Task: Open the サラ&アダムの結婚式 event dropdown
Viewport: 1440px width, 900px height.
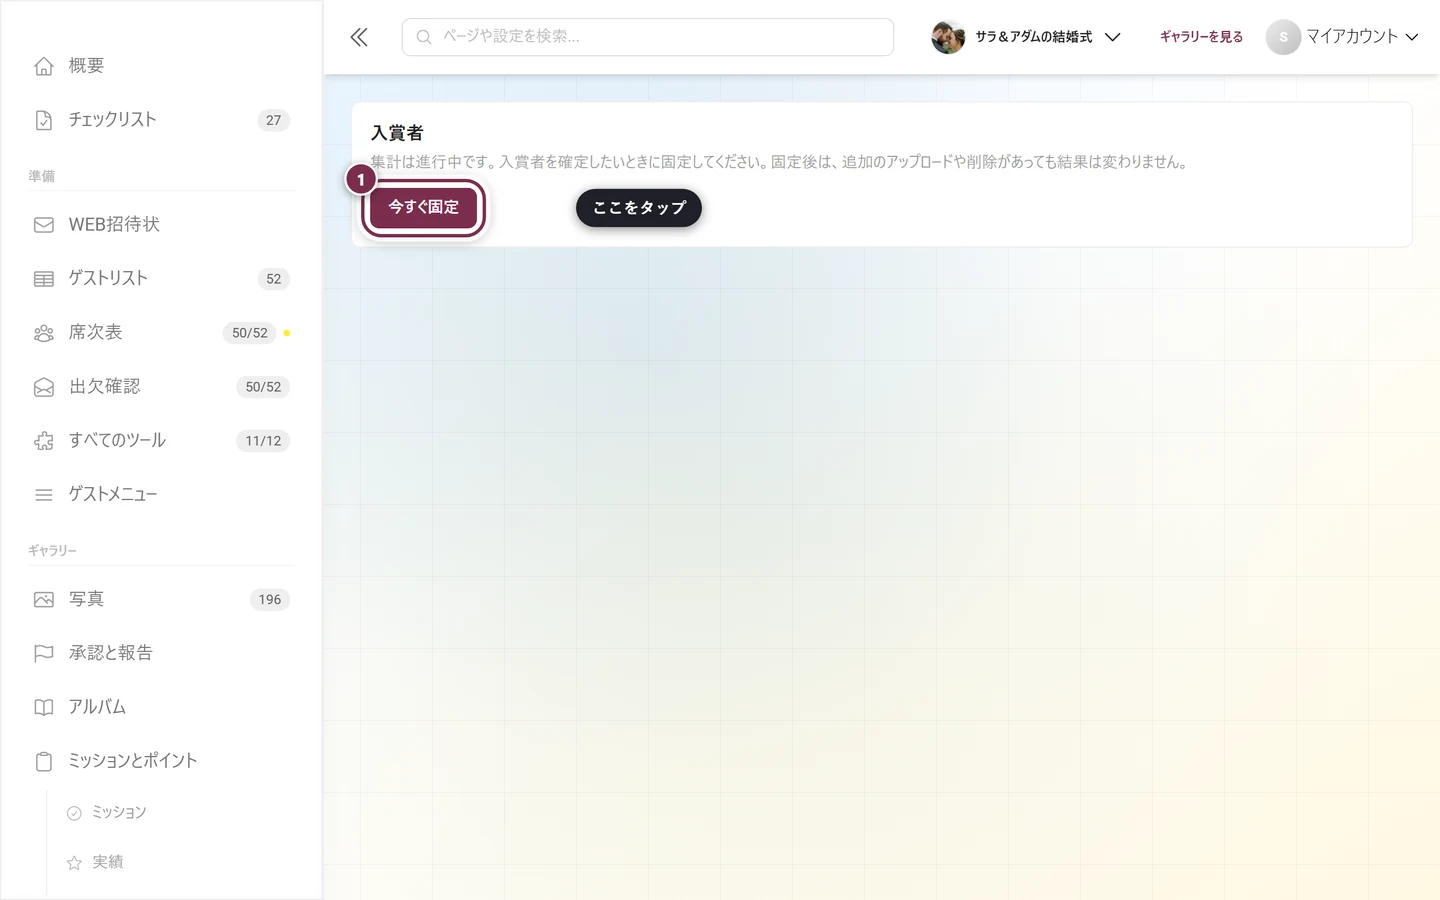Action: click(x=1026, y=37)
